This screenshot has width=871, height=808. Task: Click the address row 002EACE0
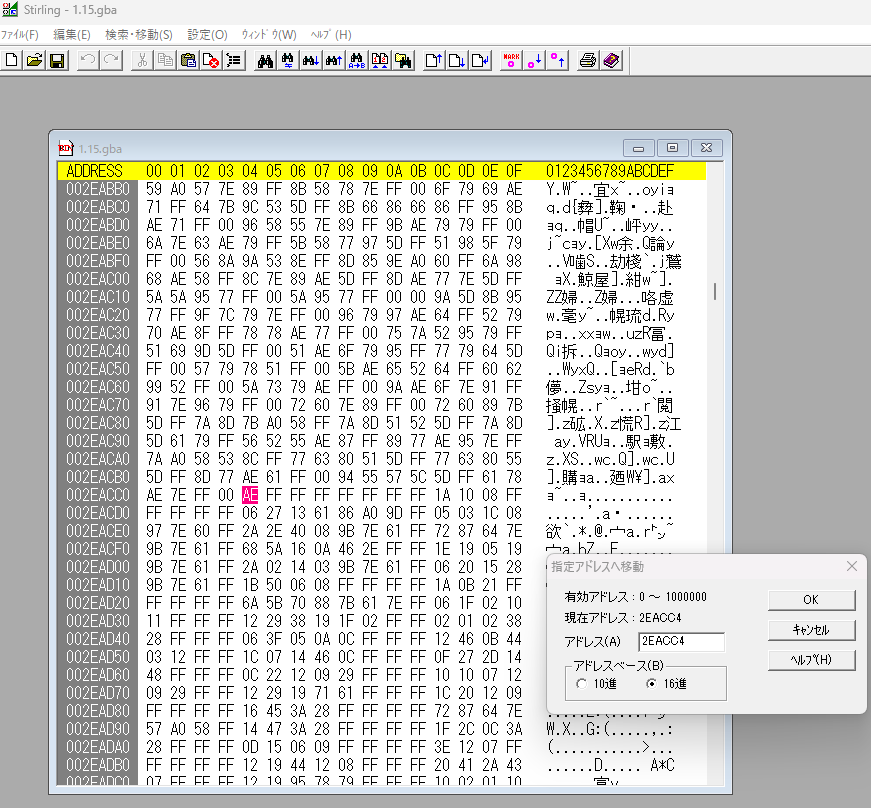[98, 531]
